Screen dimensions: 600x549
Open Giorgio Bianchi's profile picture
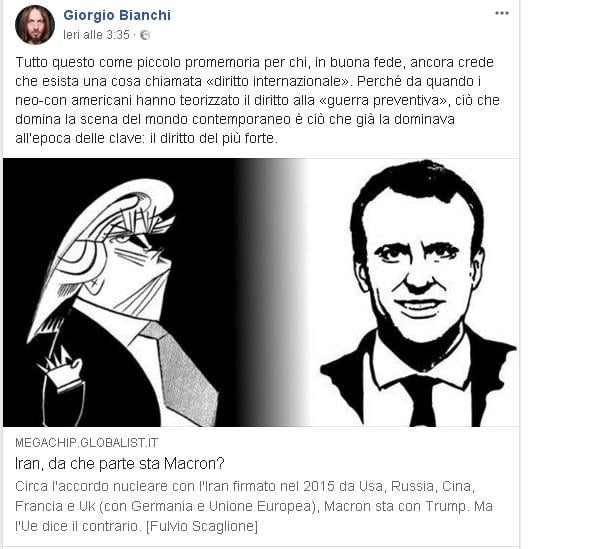point(35,25)
